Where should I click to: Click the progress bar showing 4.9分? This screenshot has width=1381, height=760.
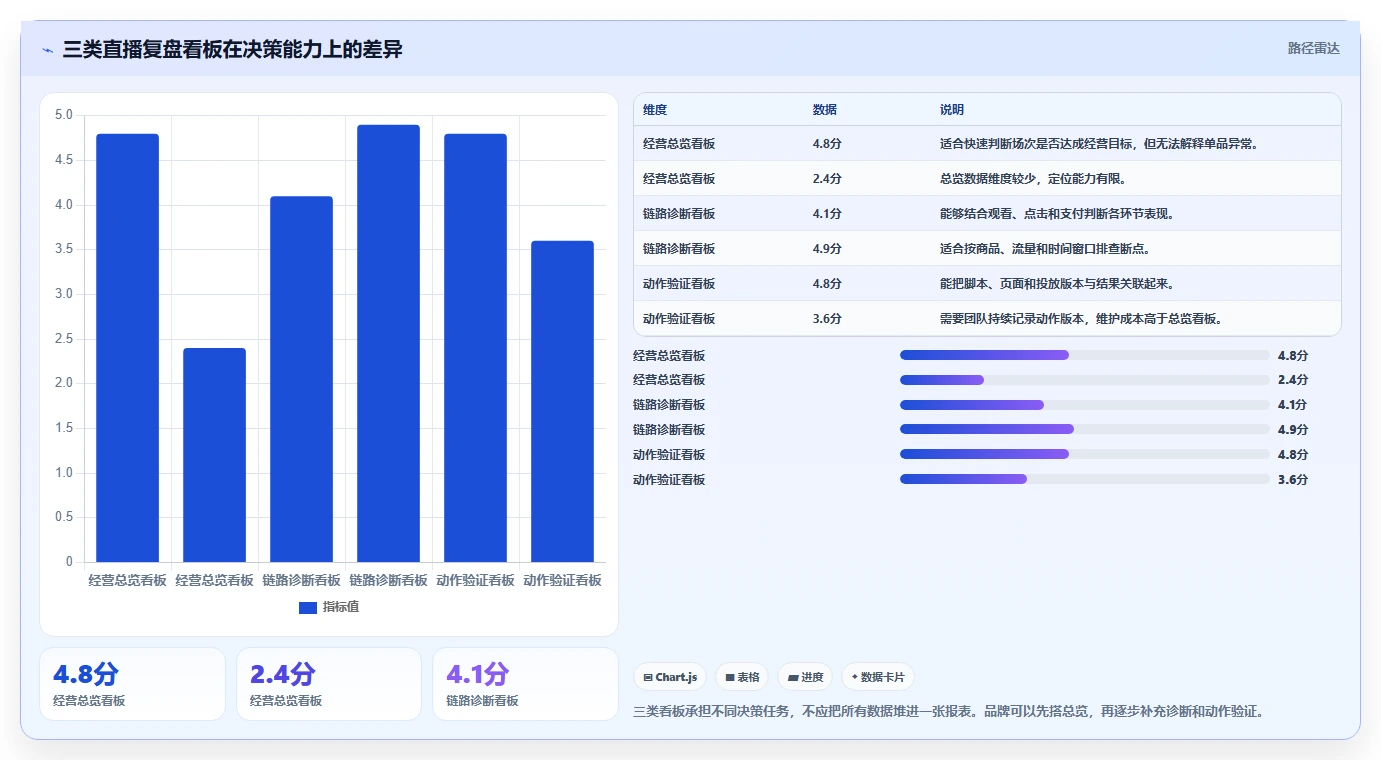tap(1084, 429)
